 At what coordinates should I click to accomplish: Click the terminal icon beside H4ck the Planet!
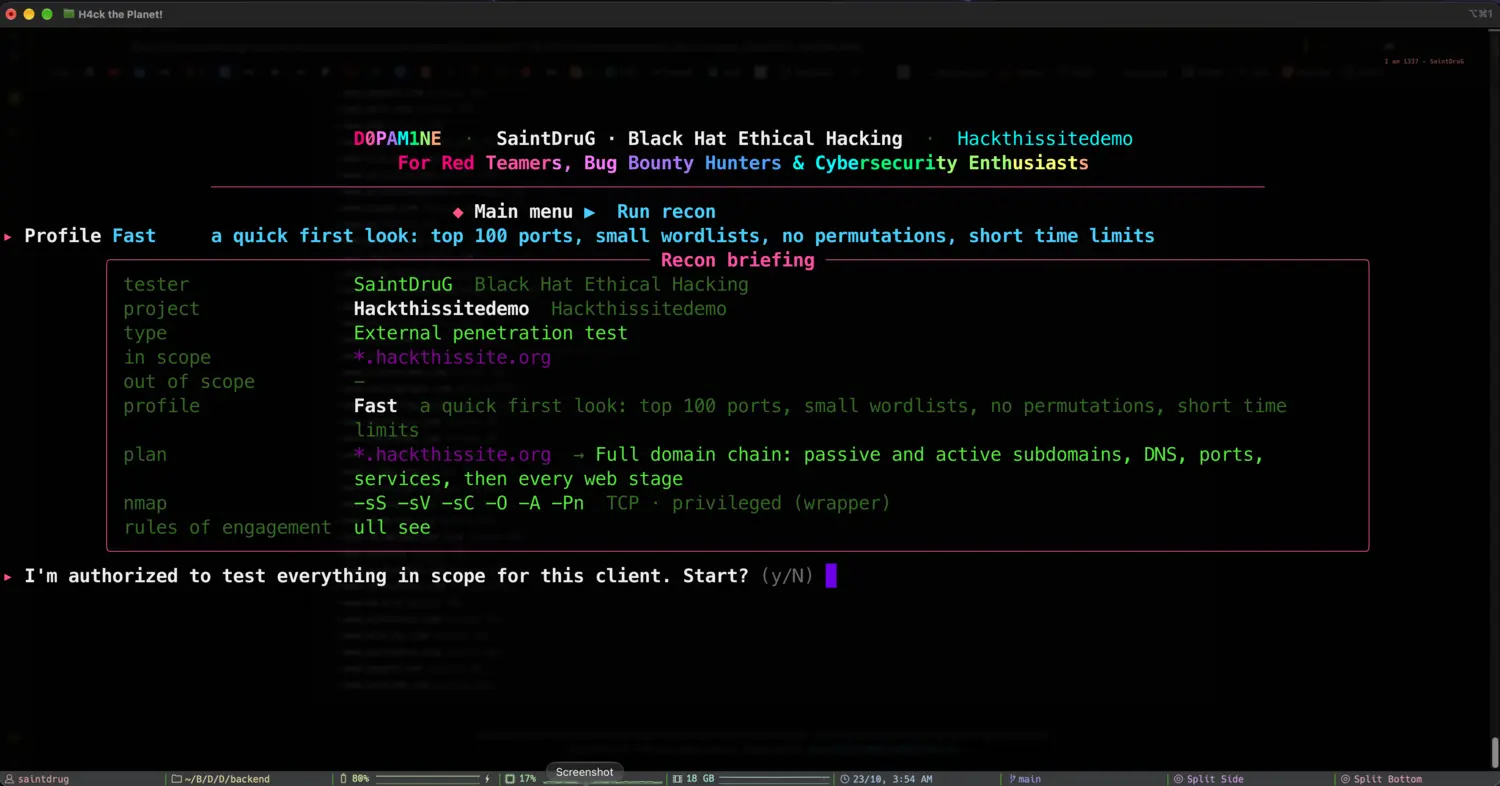tap(68, 14)
